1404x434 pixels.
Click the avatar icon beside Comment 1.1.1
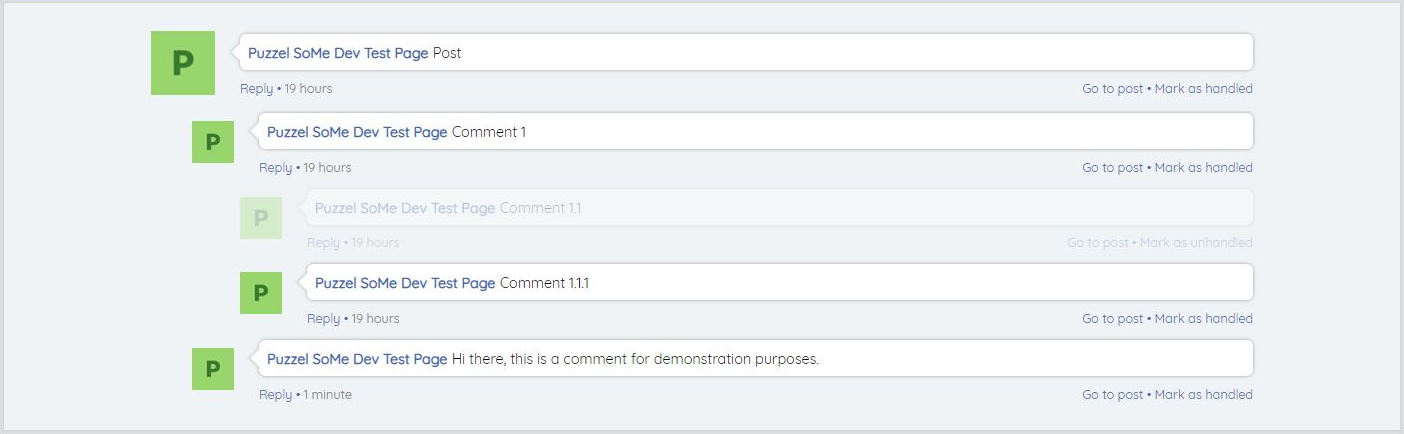260,293
